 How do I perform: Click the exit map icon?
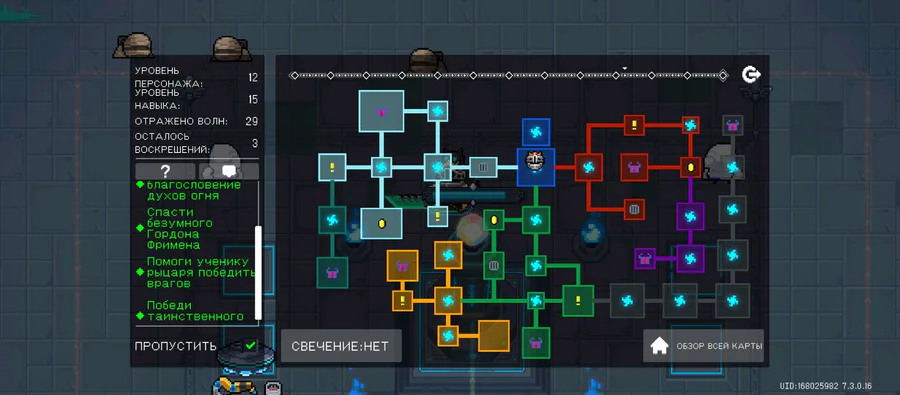pos(751,75)
